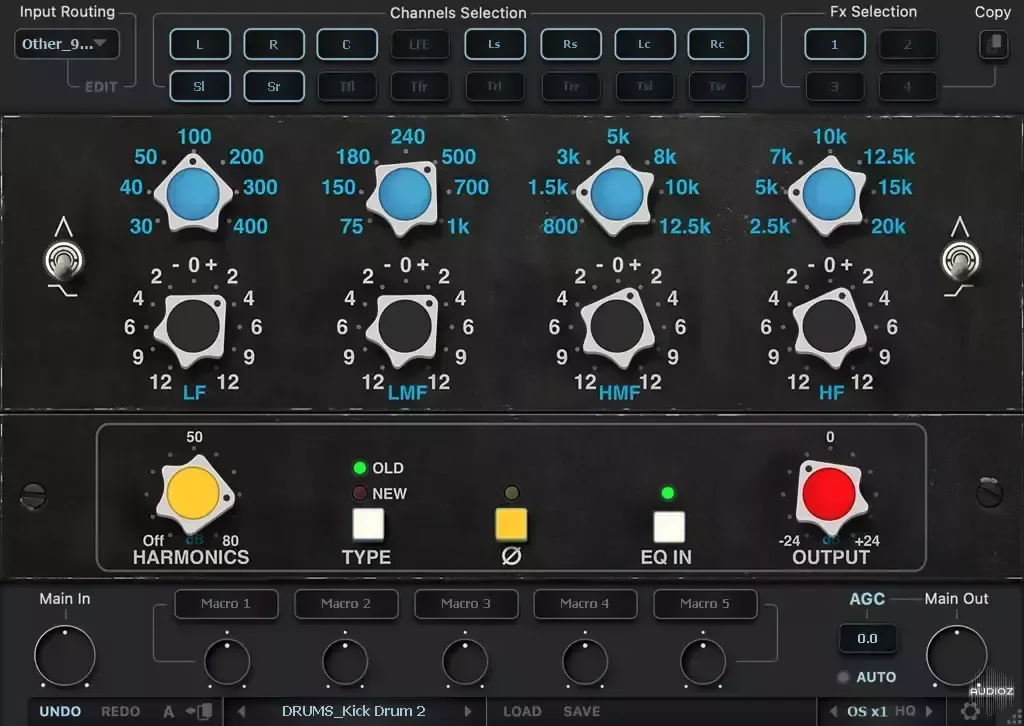Open the Input Routing dropdown

(x=67, y=44)
